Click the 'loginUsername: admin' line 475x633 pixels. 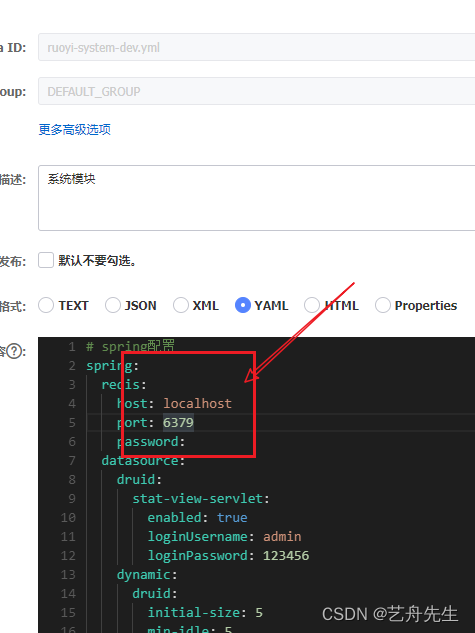point(224,536)
